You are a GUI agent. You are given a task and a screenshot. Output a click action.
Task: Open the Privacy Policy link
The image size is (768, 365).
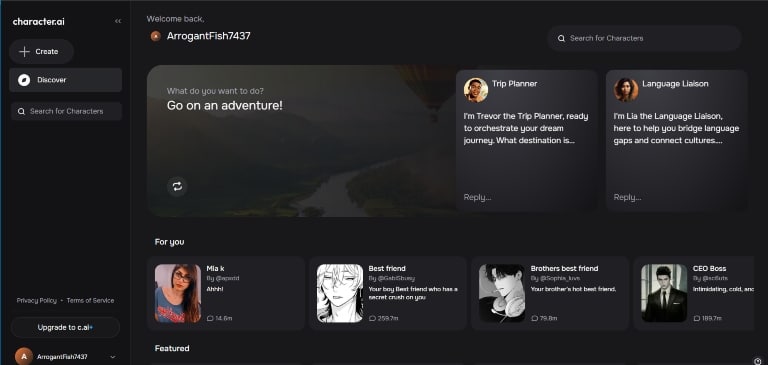36,300
